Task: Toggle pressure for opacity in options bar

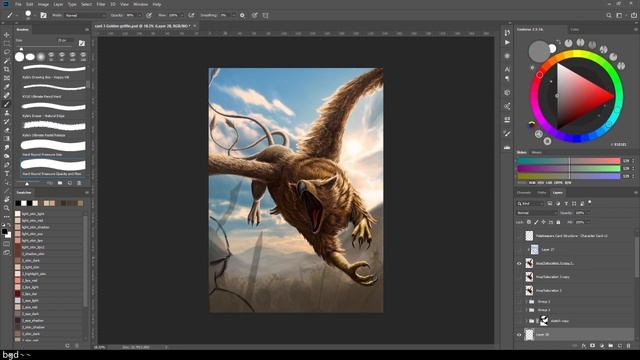Action: point(149,15)
